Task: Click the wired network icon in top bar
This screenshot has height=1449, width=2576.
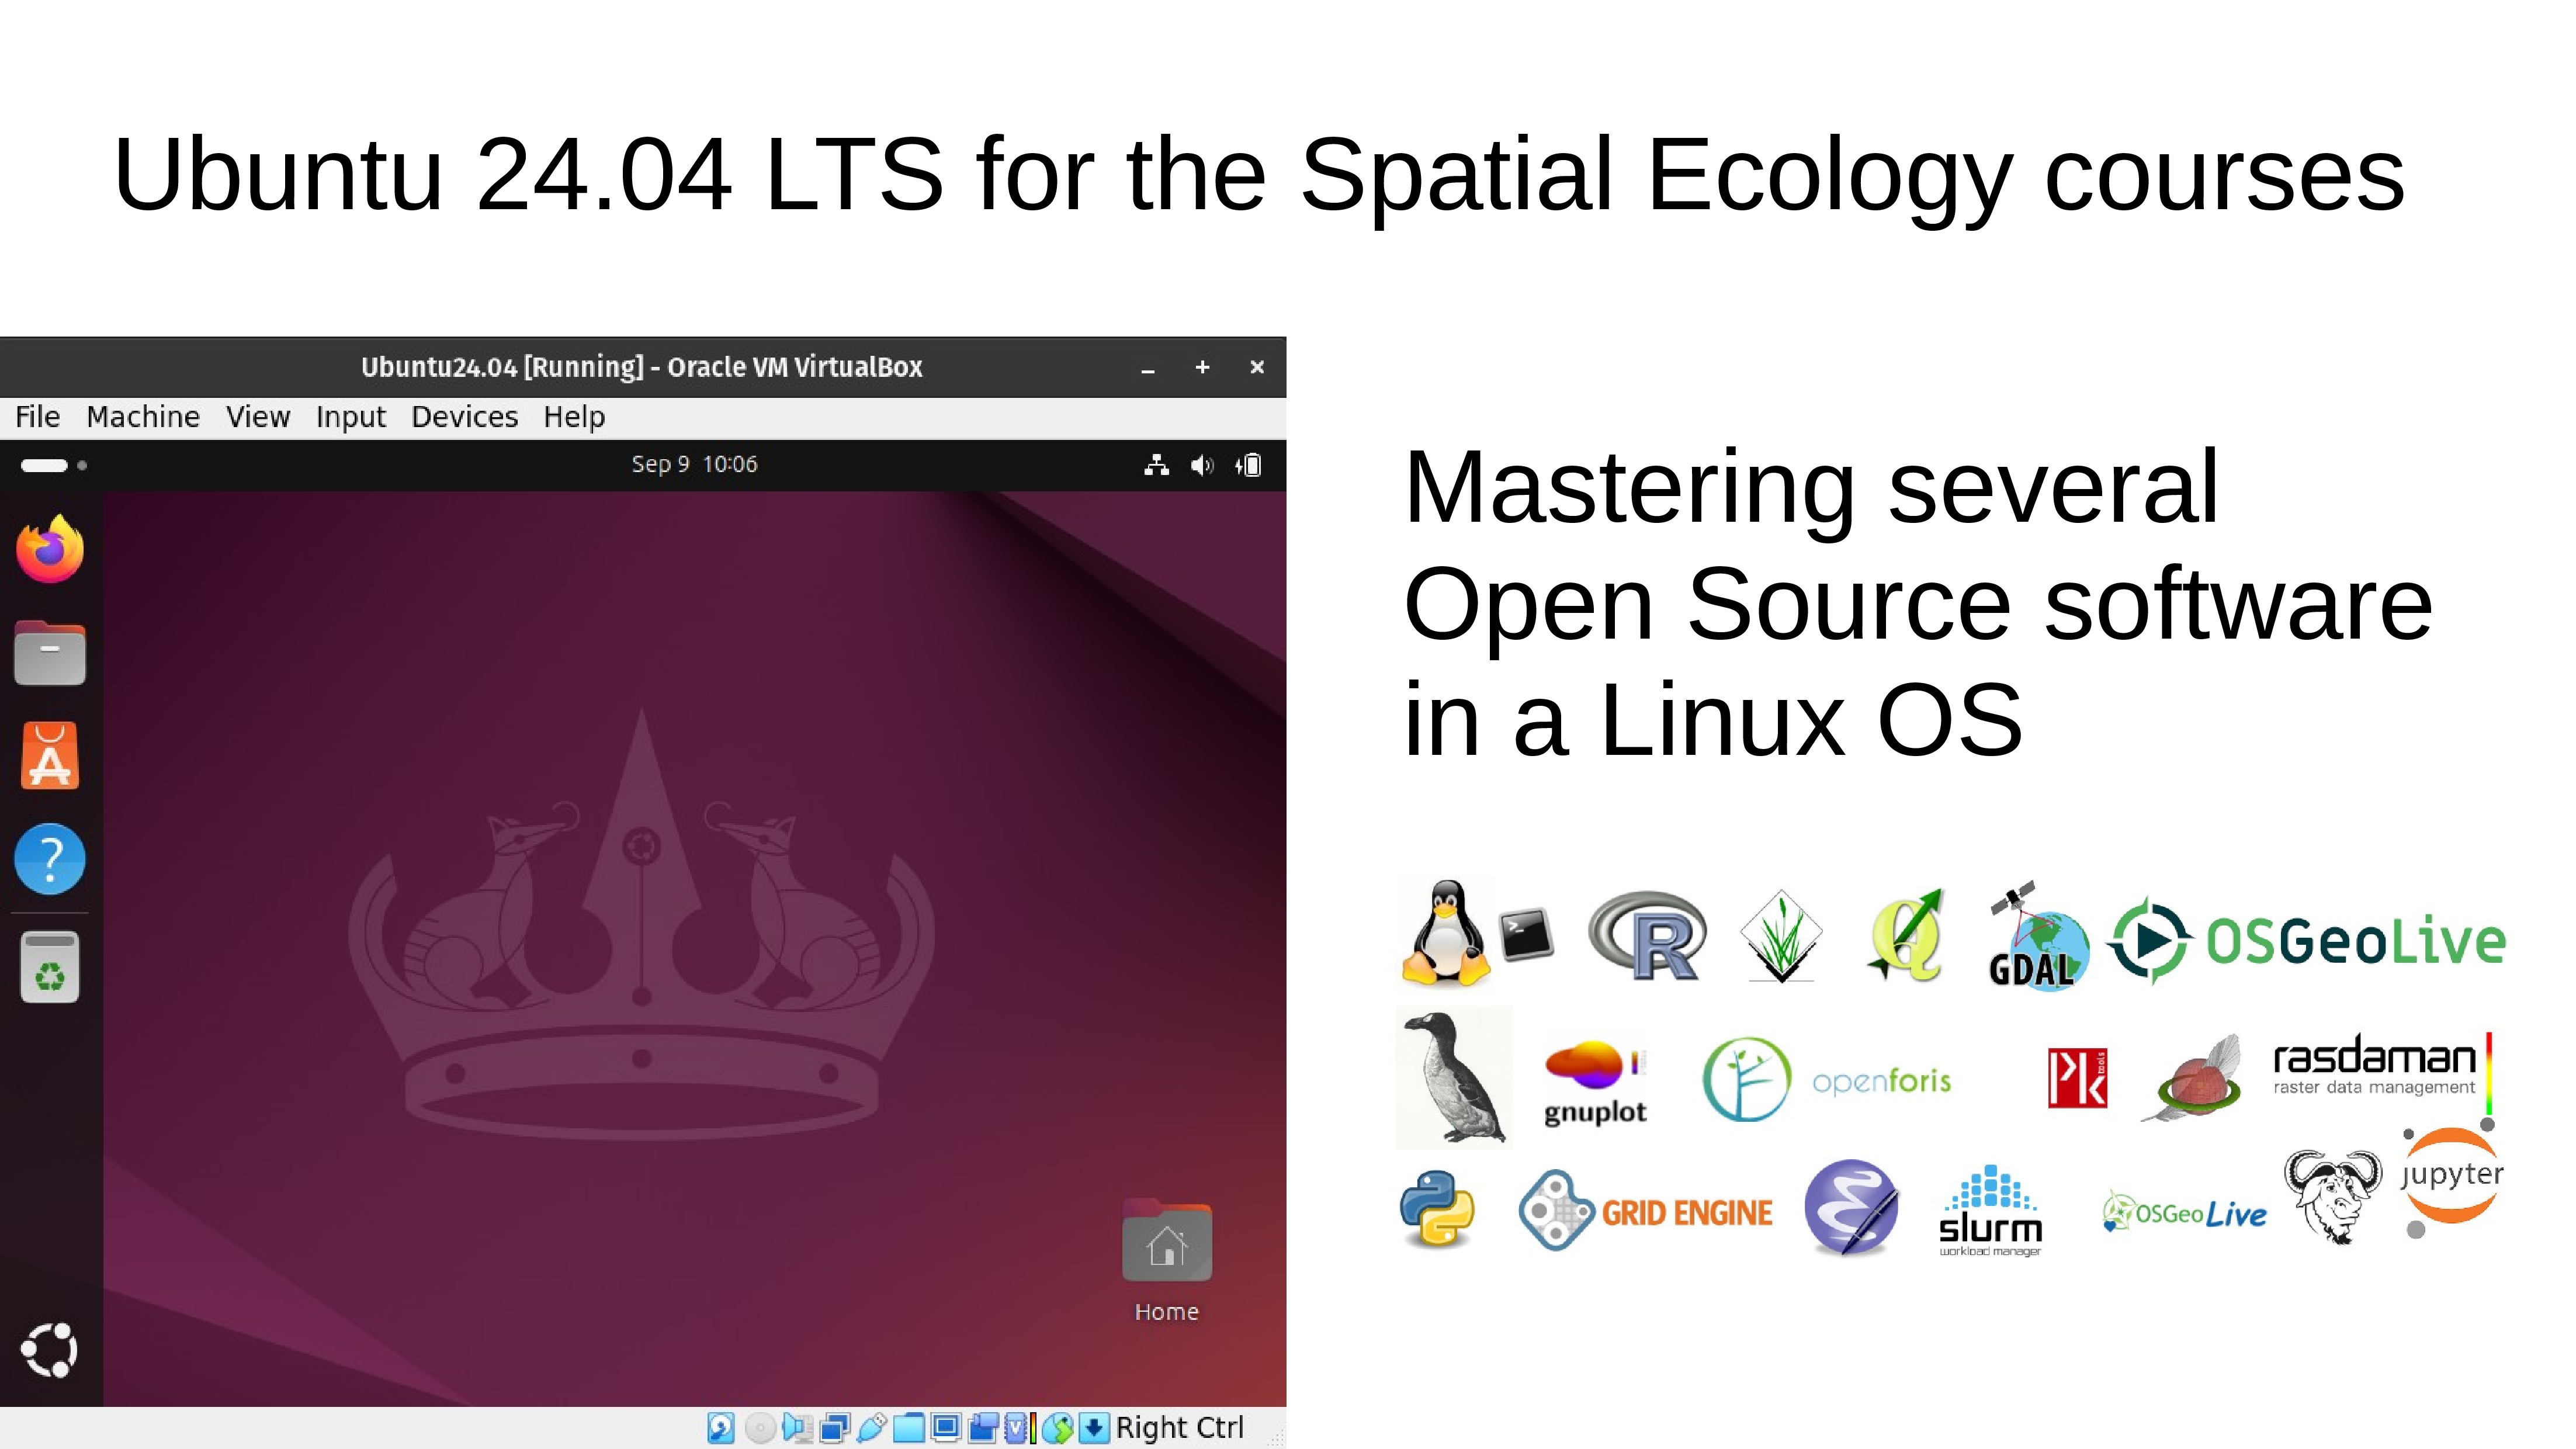Action: click(1157, 465)
